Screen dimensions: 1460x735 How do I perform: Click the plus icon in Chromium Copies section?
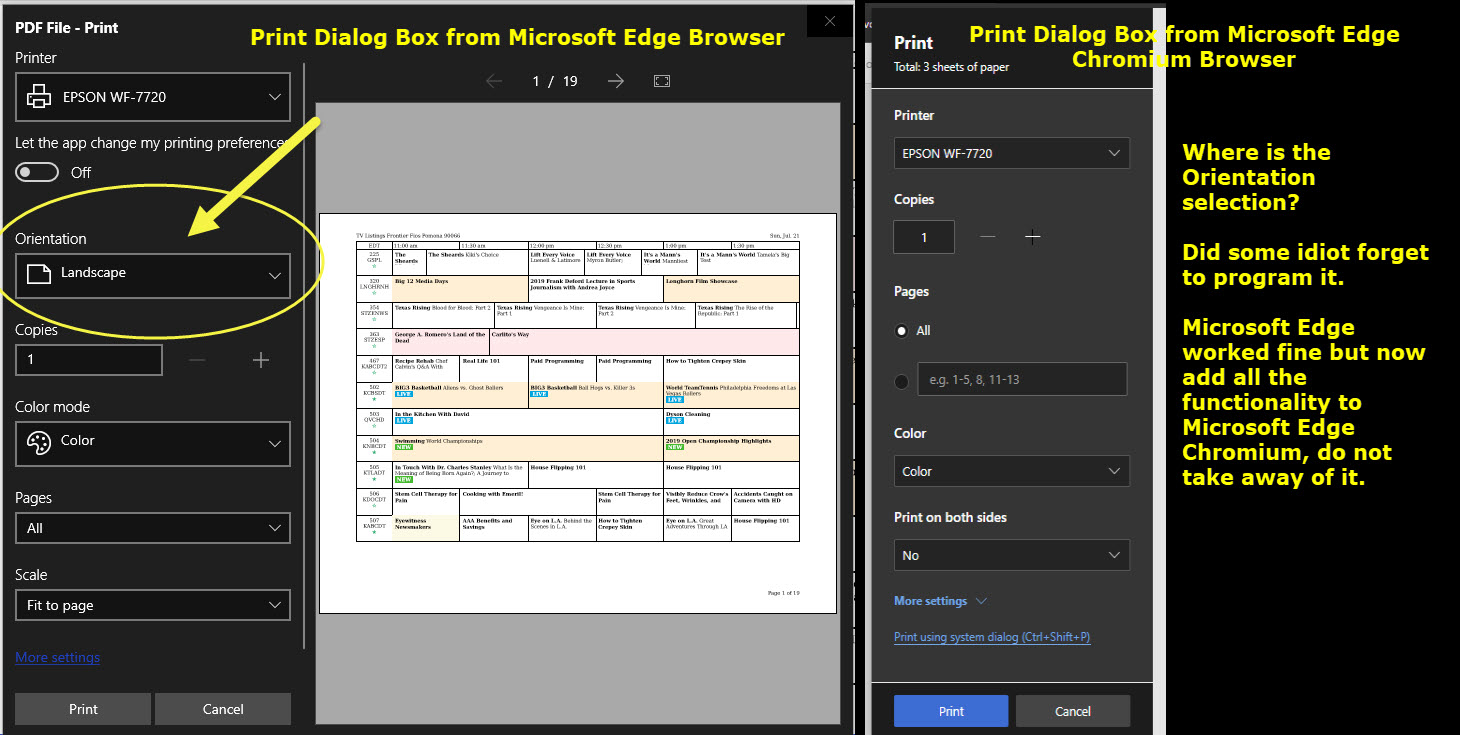point(1032,237)
